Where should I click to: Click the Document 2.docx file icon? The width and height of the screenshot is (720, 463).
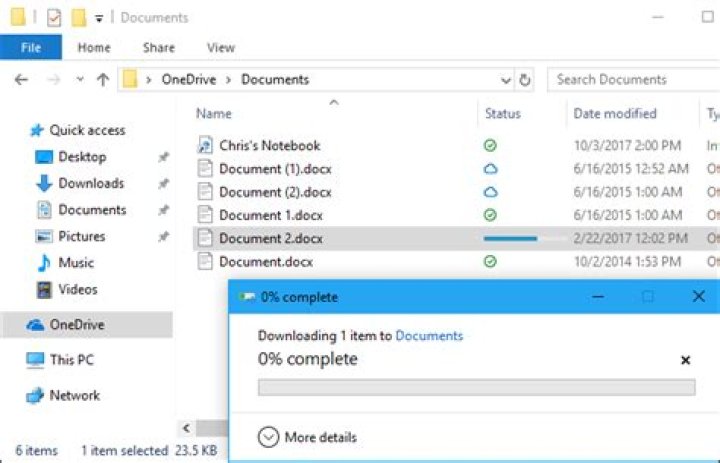tap(205, 238)
